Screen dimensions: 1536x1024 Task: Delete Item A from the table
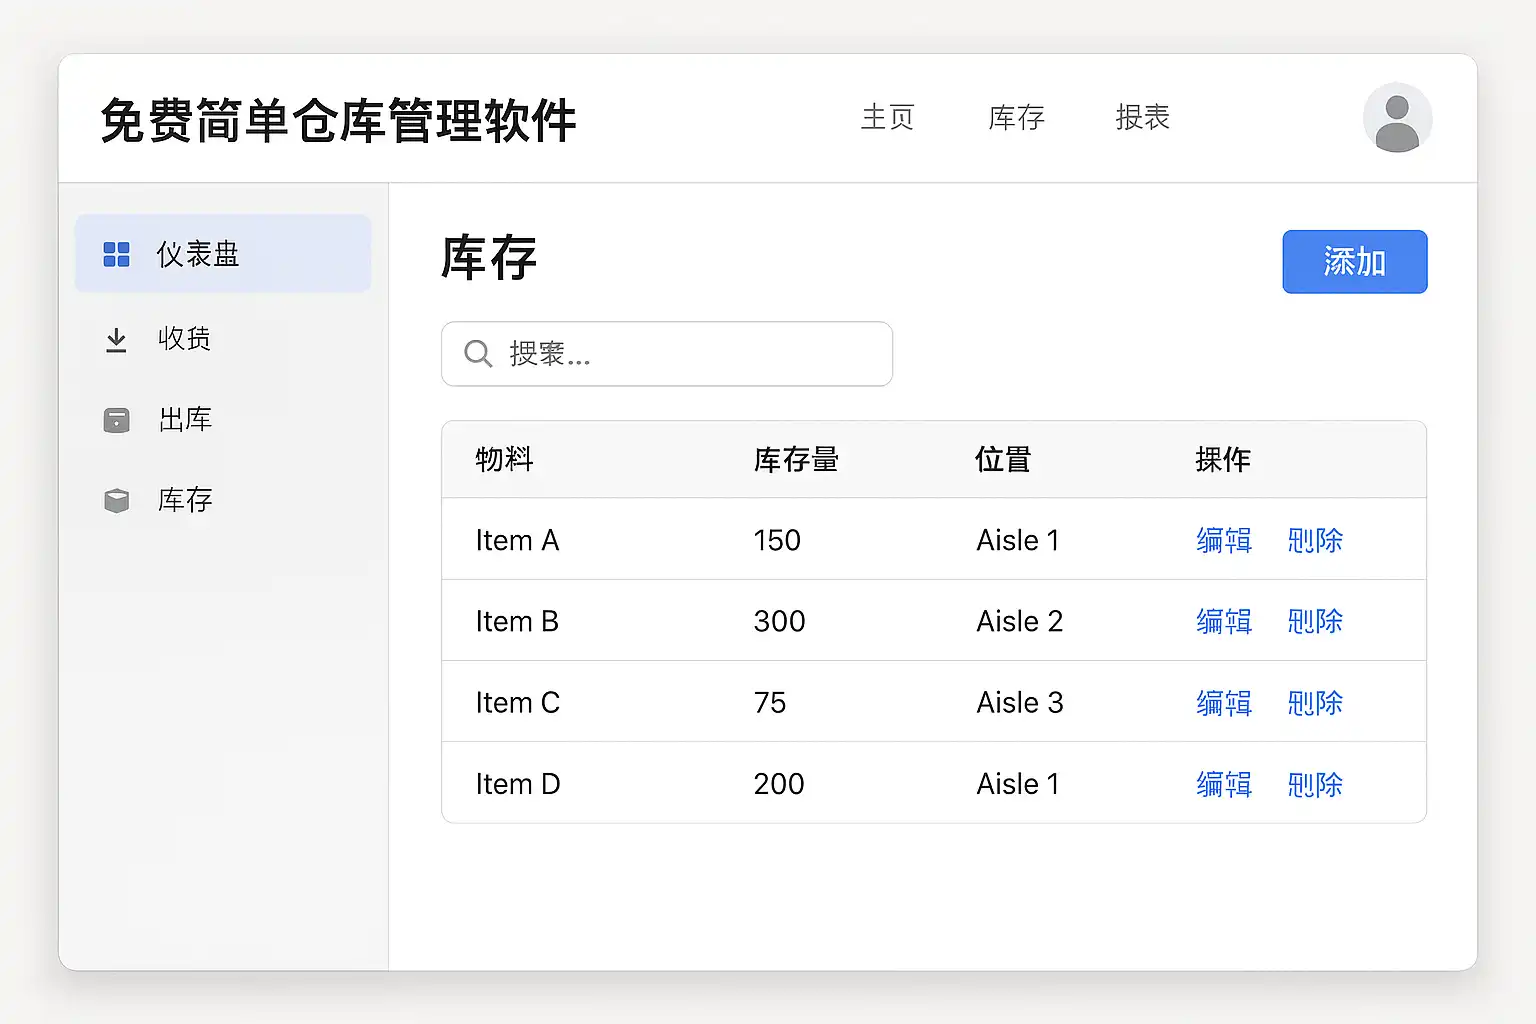tap(1315, 541)
